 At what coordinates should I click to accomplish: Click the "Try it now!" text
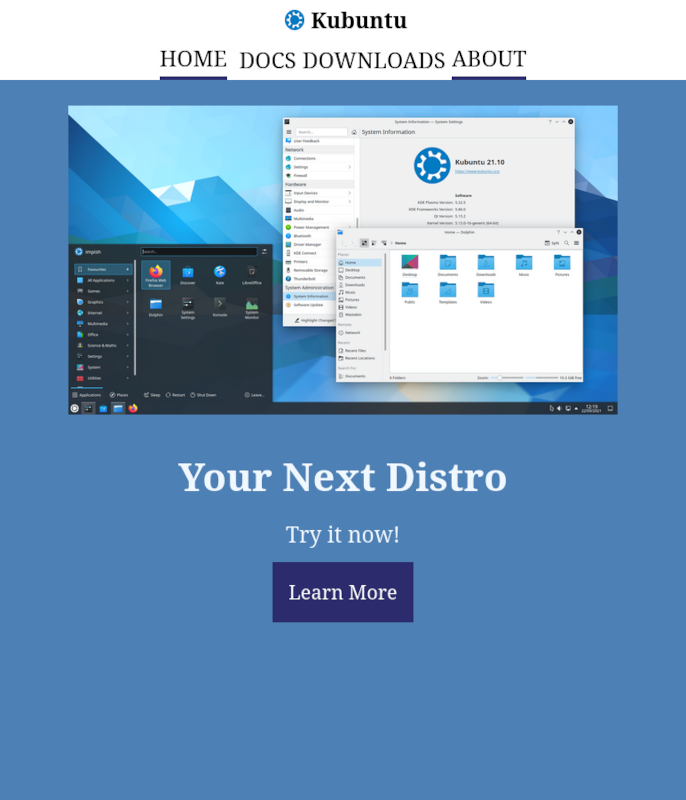pyautogui.click(x=343, y=535)
